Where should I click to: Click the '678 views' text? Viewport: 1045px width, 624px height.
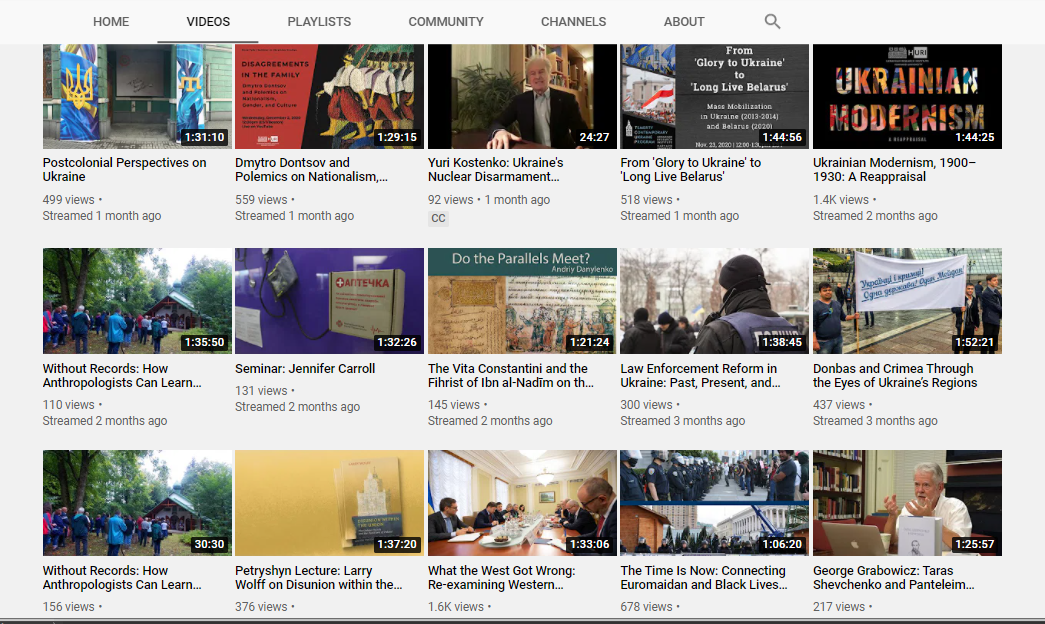coord(646,607)
